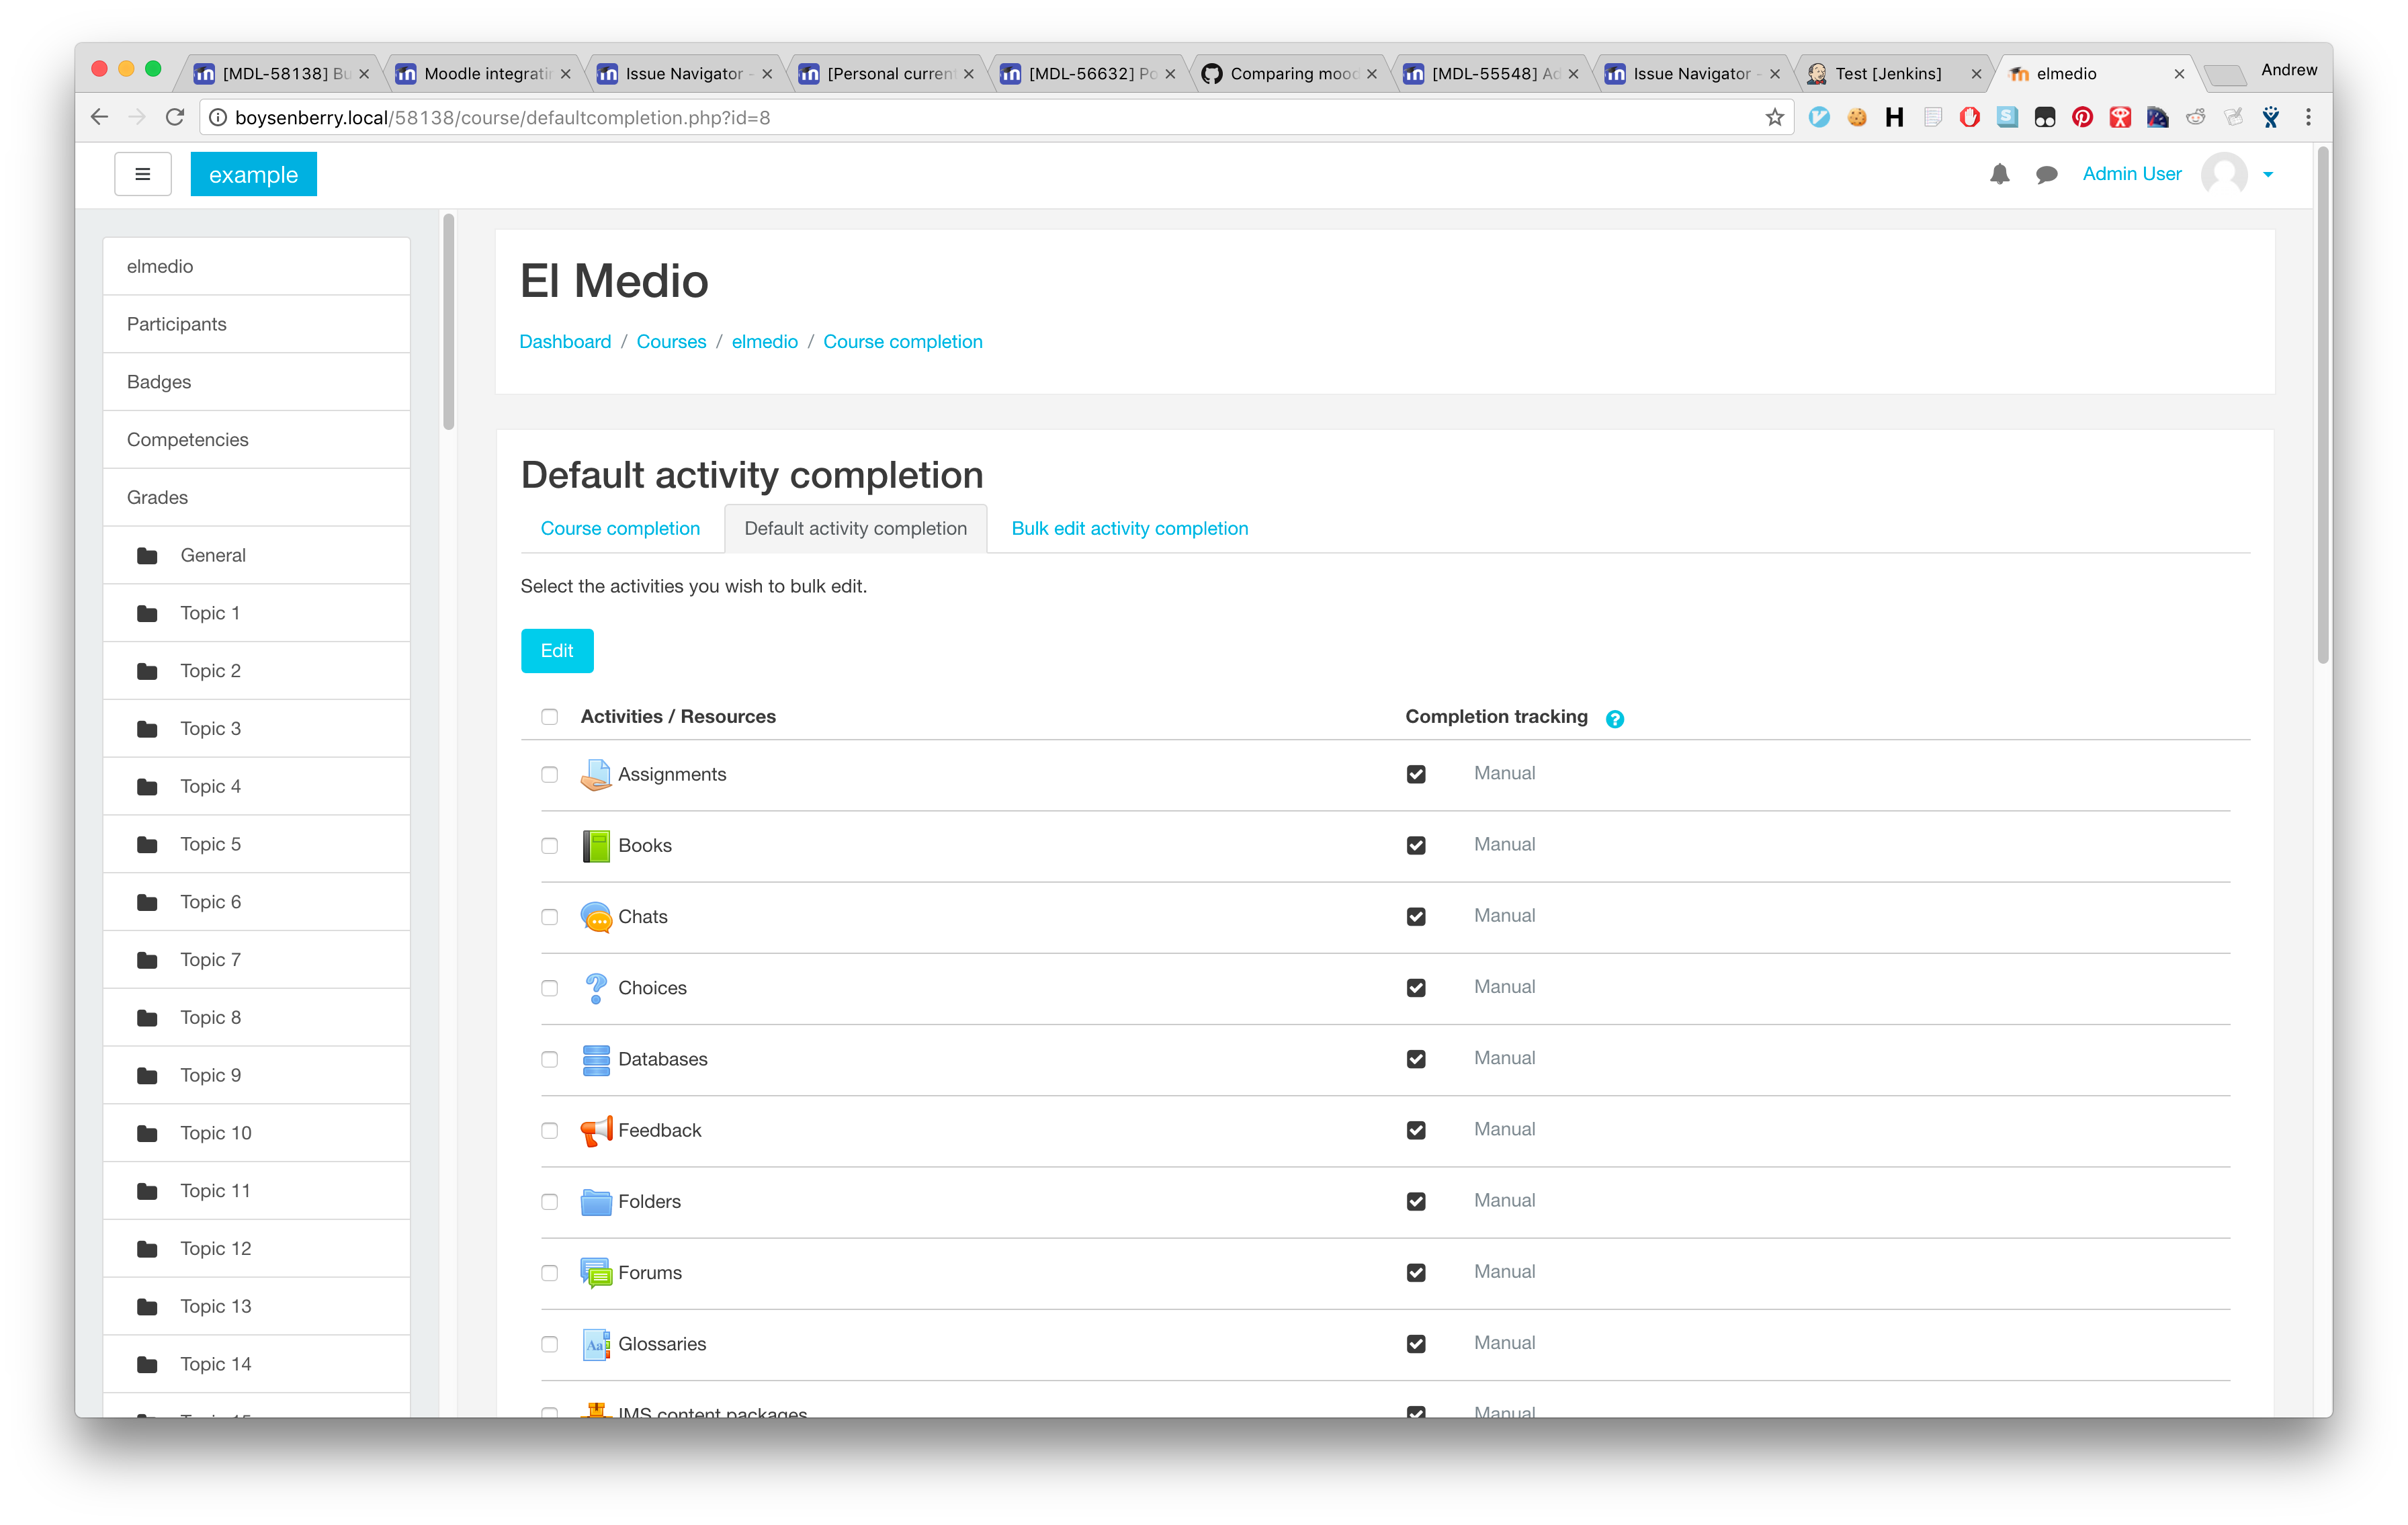Select the Default activity completion tab
2408x1525 pixels.
855,528
